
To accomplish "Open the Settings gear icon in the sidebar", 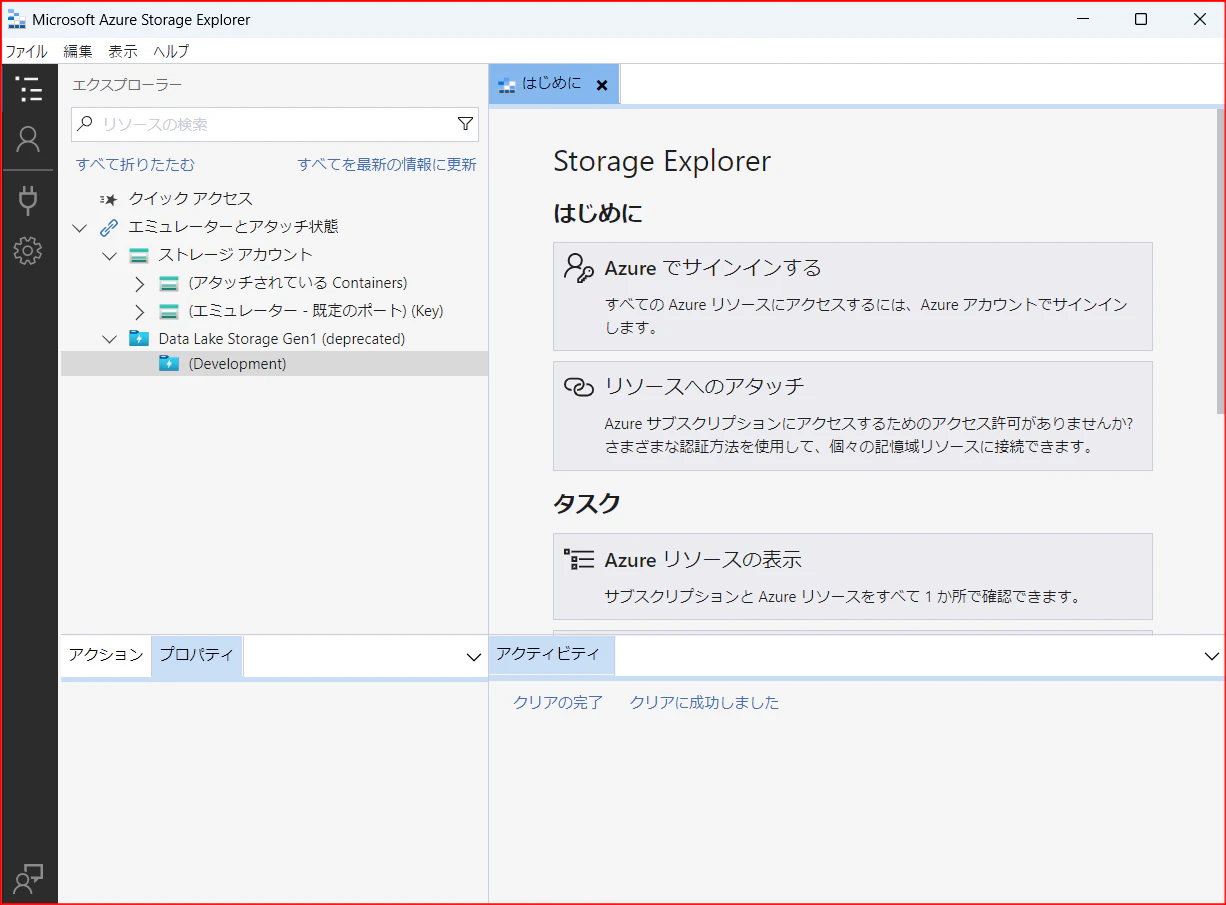I will (x=29, y=250).
